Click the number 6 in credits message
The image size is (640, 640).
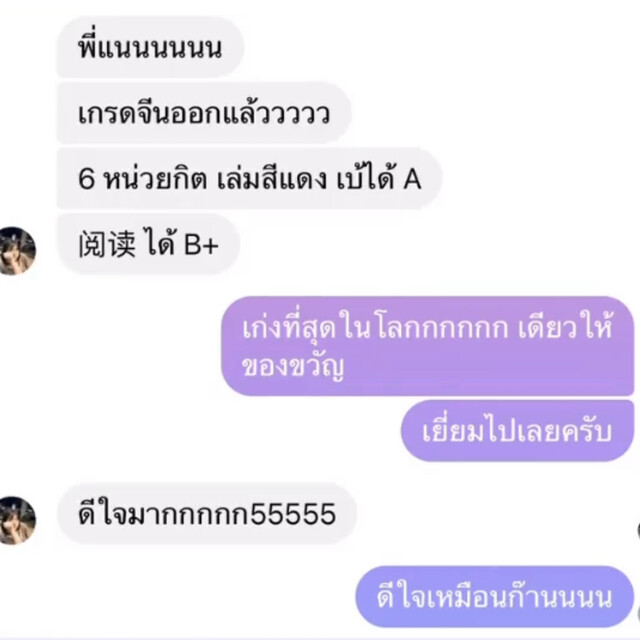pyautogui.click(x=86, y=179)
